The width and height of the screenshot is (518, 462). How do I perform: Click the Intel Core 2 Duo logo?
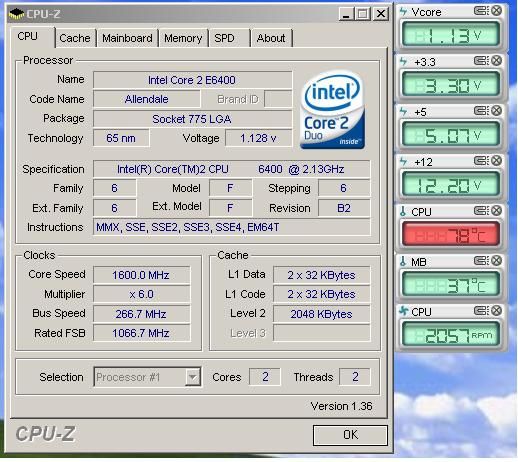[332, 110]
